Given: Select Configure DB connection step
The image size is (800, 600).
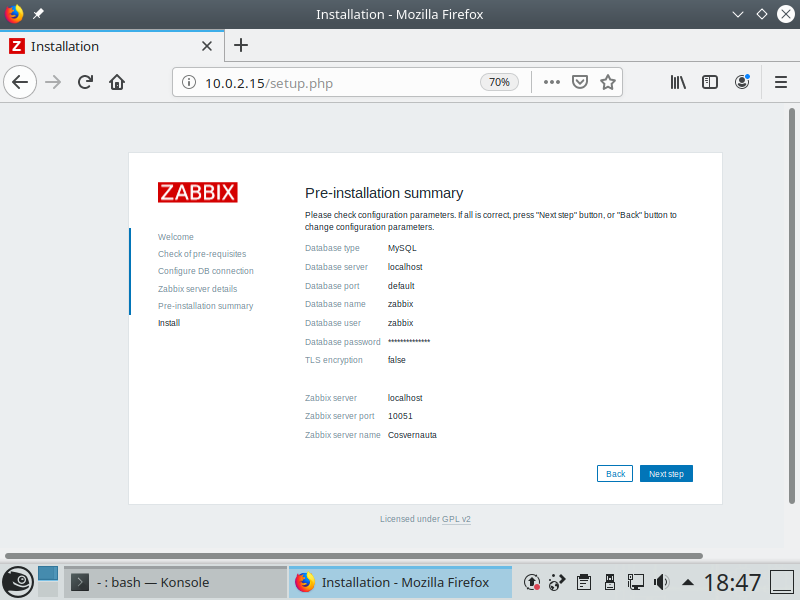Looking at the screenshot, I should pos(206,271).
